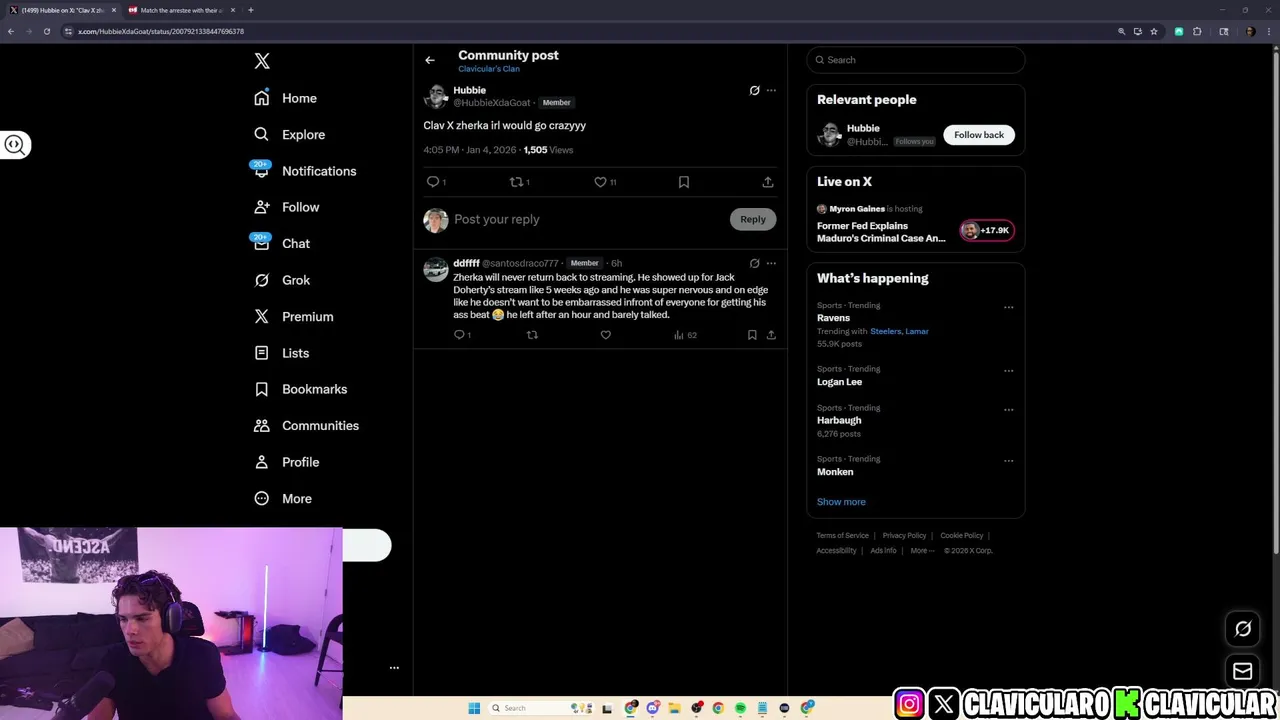This screenshot has width=1280, height=720.
Task: Open Spotify from the taskbar
Action: [740, 708]
